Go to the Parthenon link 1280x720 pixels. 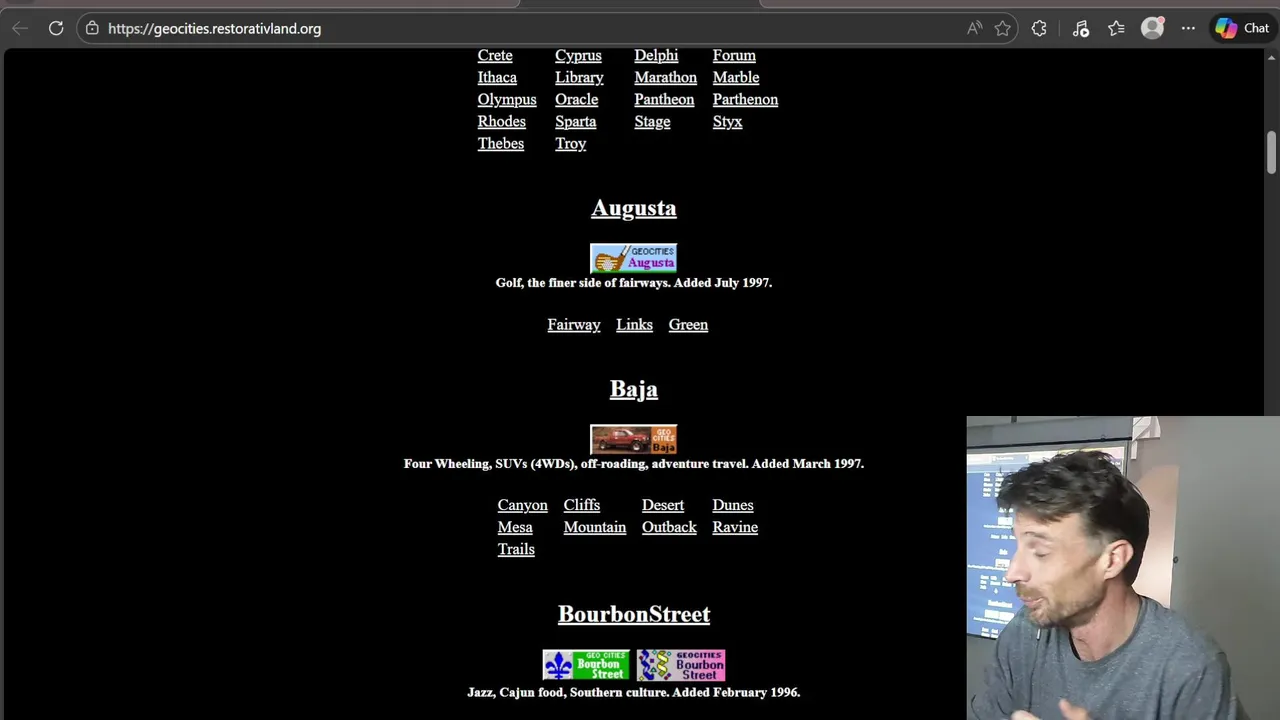point(745,99)
